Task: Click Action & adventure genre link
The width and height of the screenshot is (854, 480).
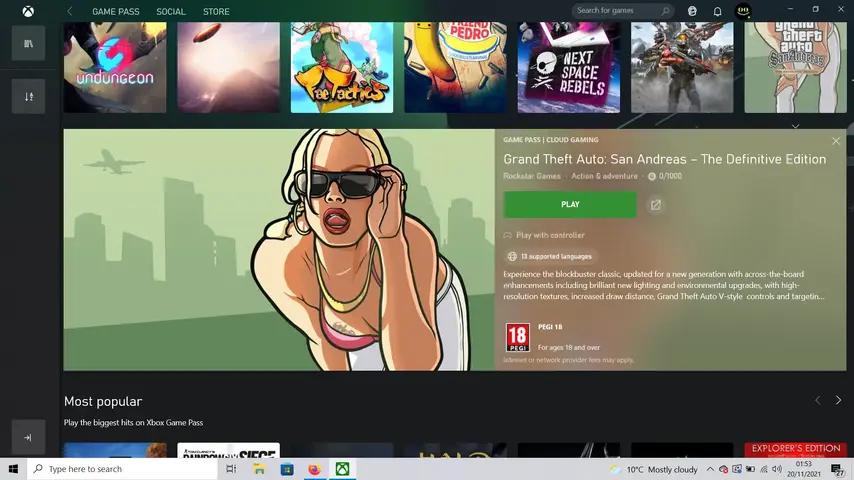Action: (604, 176)
